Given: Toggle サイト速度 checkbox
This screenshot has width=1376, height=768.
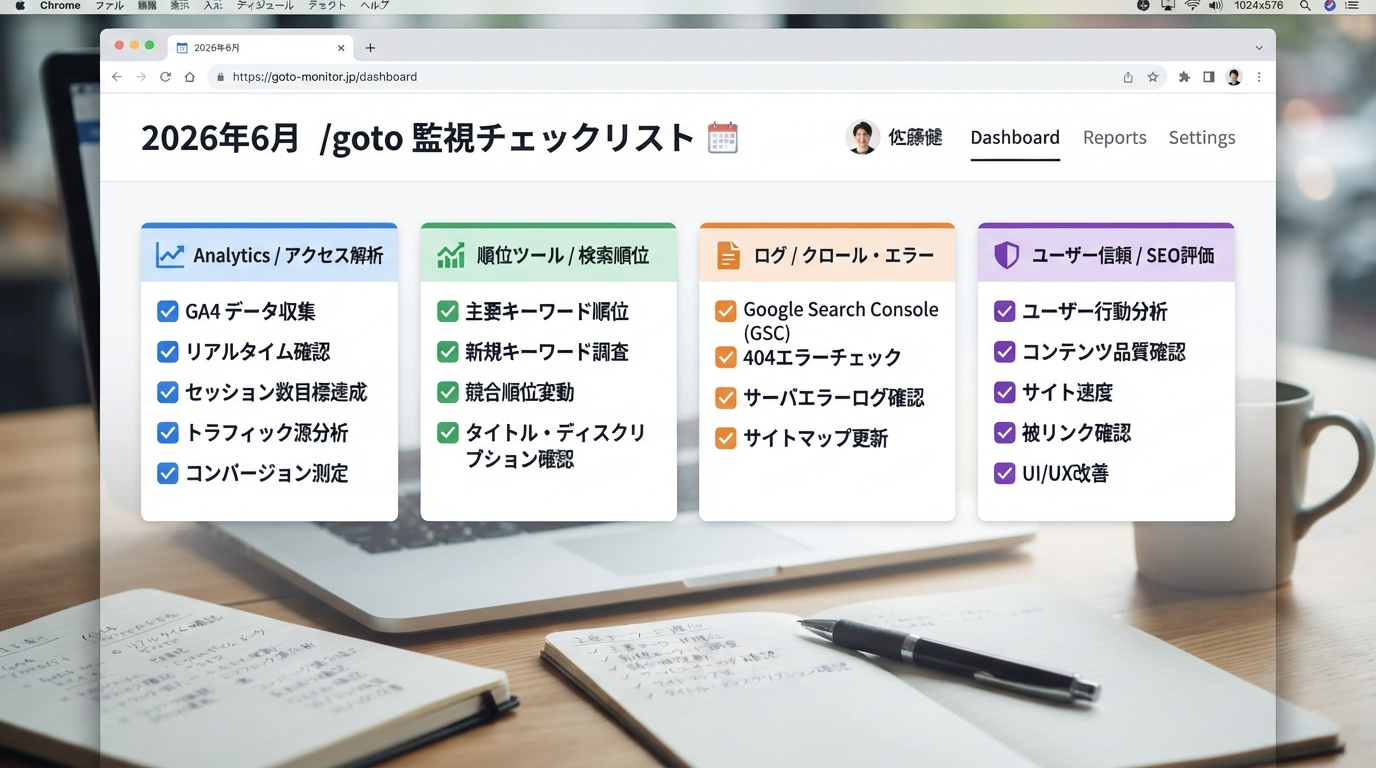Looking at the screenshot, I should [x=1005, y=393].
